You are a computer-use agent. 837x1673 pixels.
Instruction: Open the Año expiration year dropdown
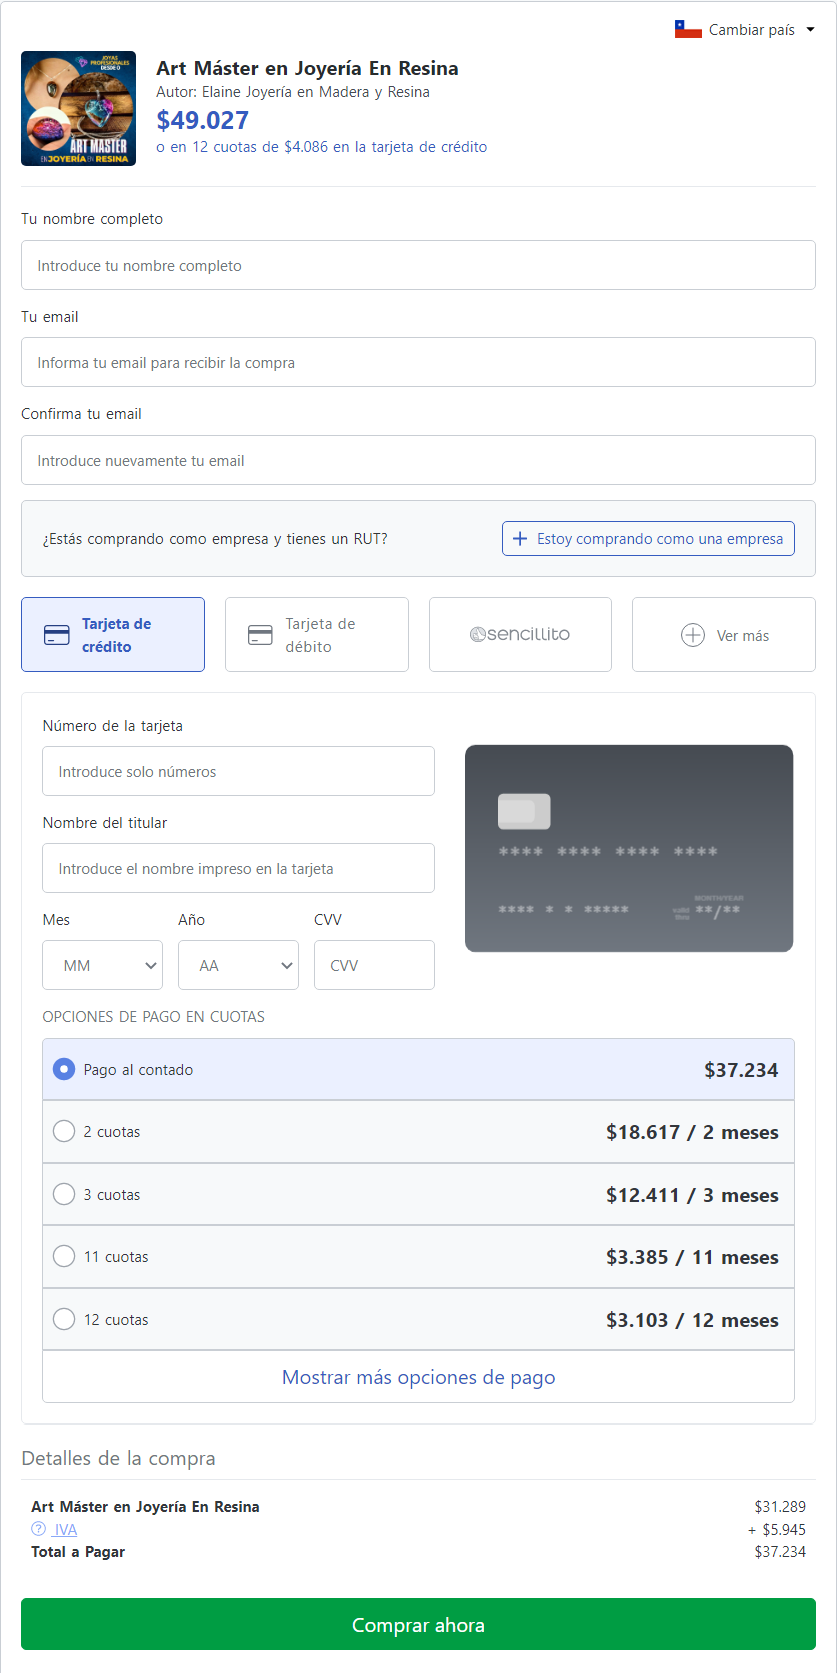[x=238, y=965]
